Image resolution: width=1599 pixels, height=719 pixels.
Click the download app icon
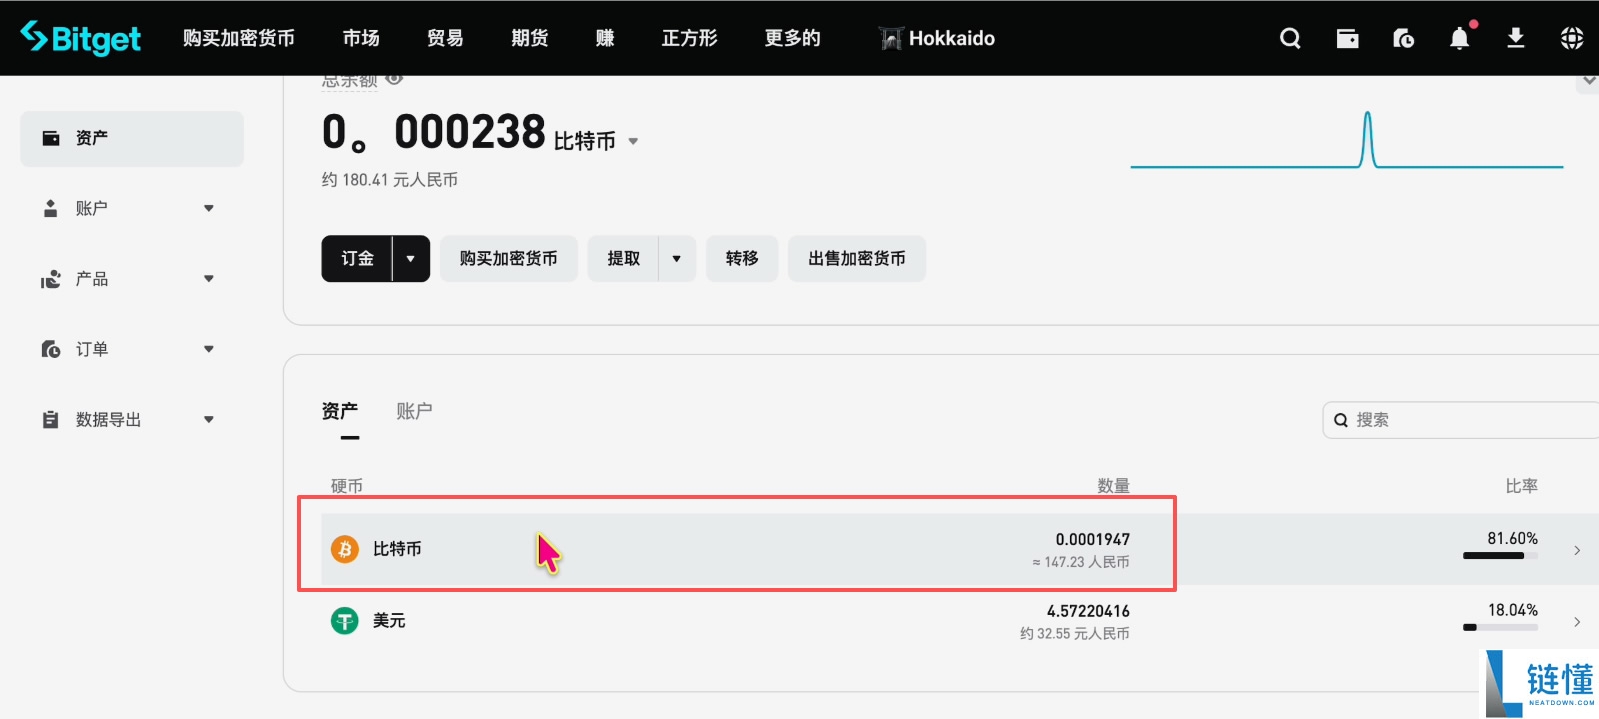(1515, 38)
